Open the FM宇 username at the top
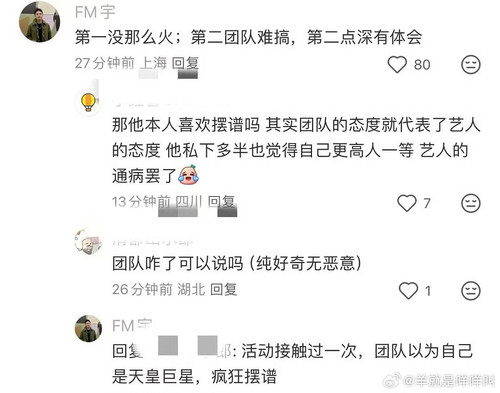Viewport: 500px width, 393px height. pos(95,13)
